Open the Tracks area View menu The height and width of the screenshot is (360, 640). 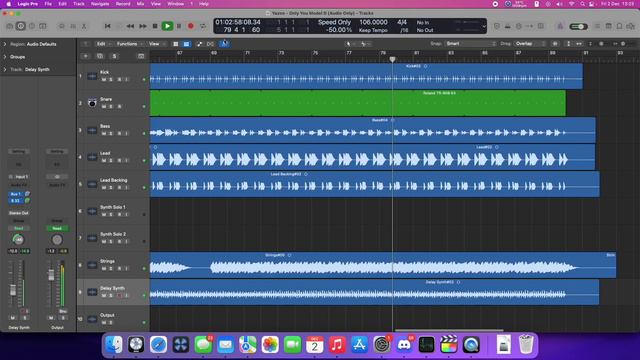click(x=156, y=44)
